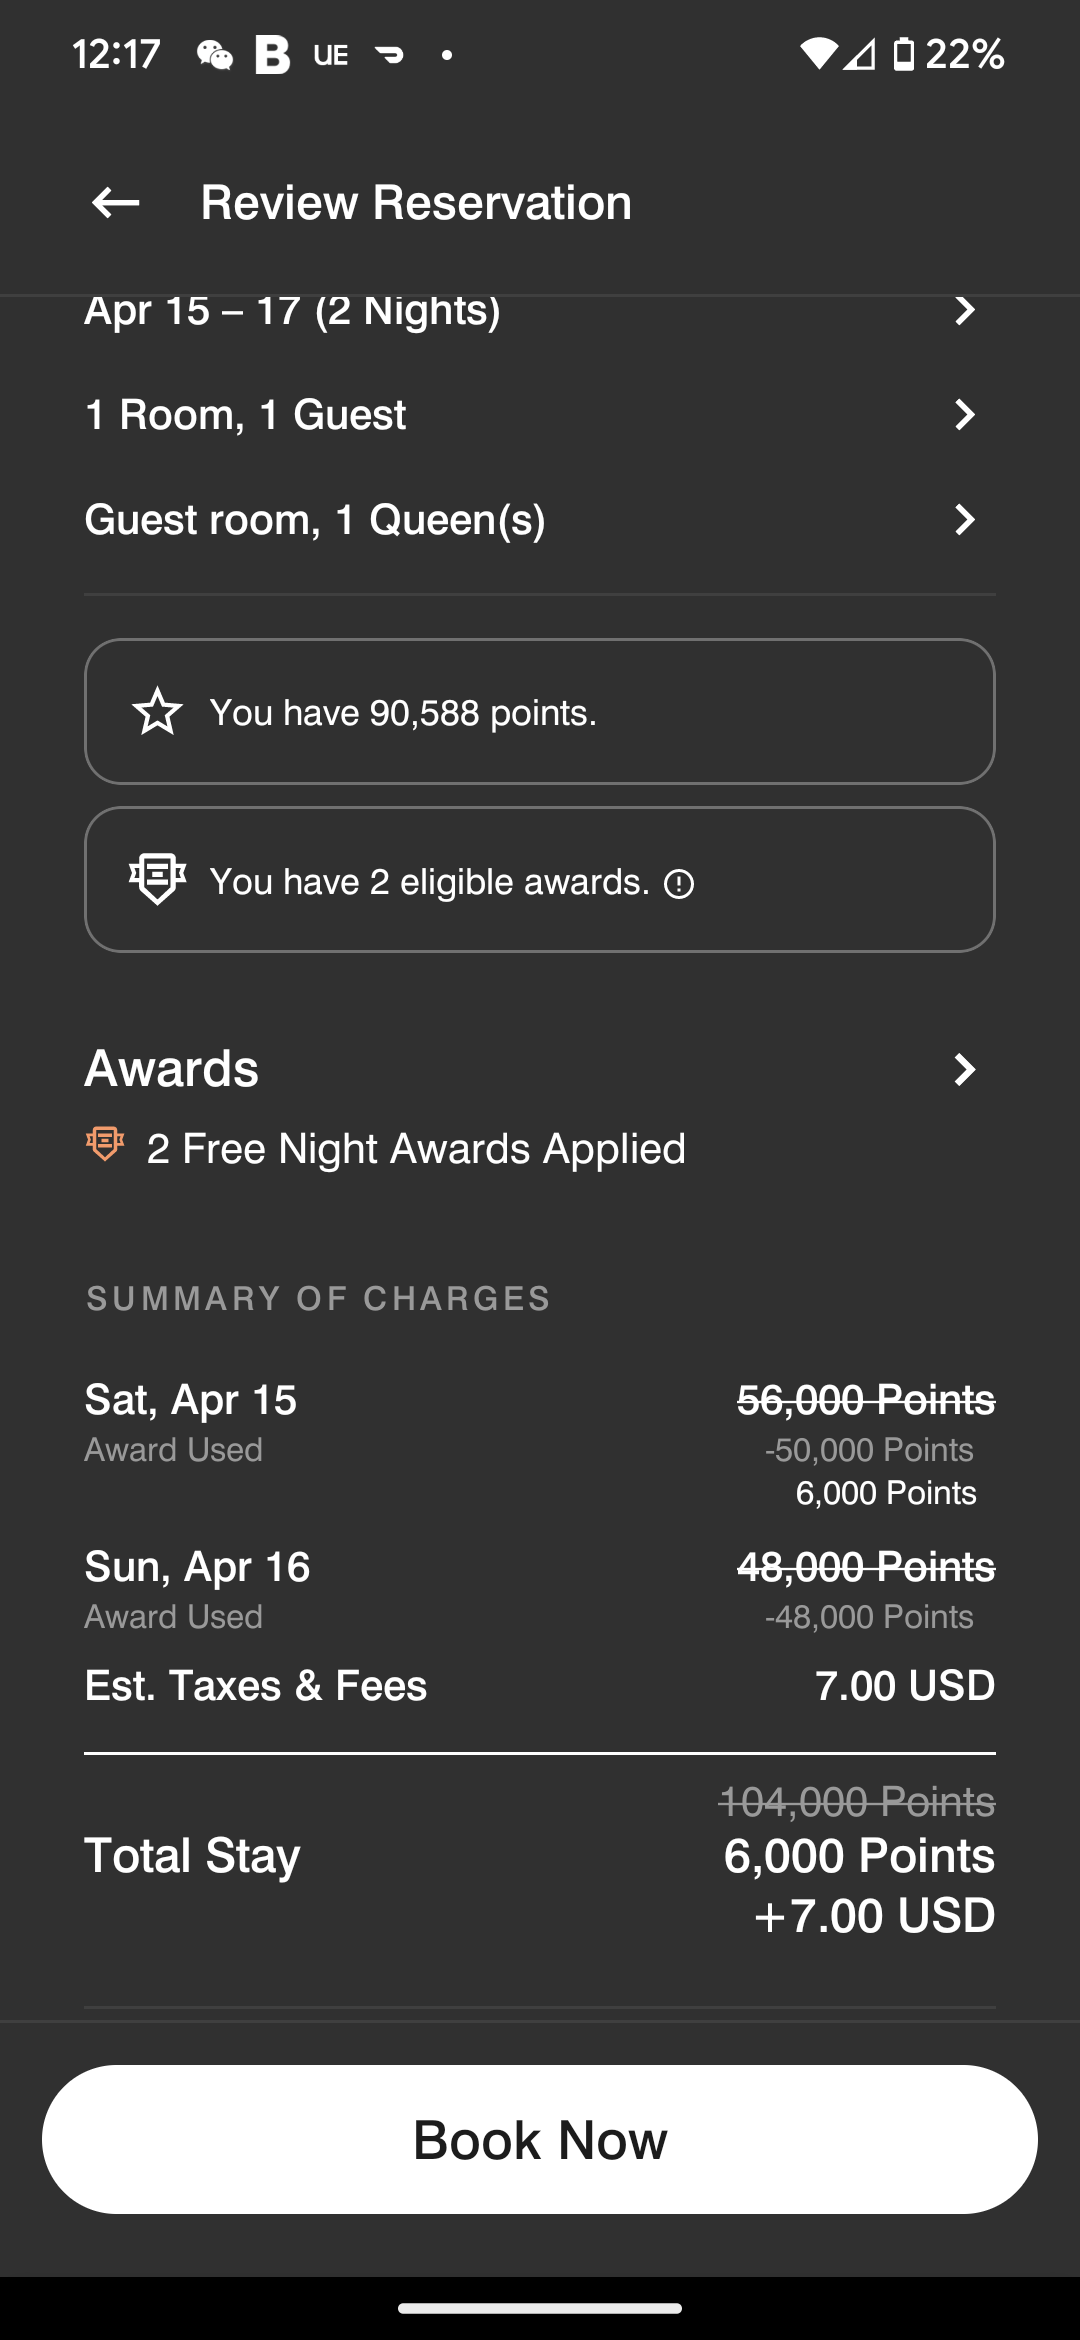The image size is (1080, 2340).
Task: Open the info icon next to eligible awards
Action: (679, 884)
